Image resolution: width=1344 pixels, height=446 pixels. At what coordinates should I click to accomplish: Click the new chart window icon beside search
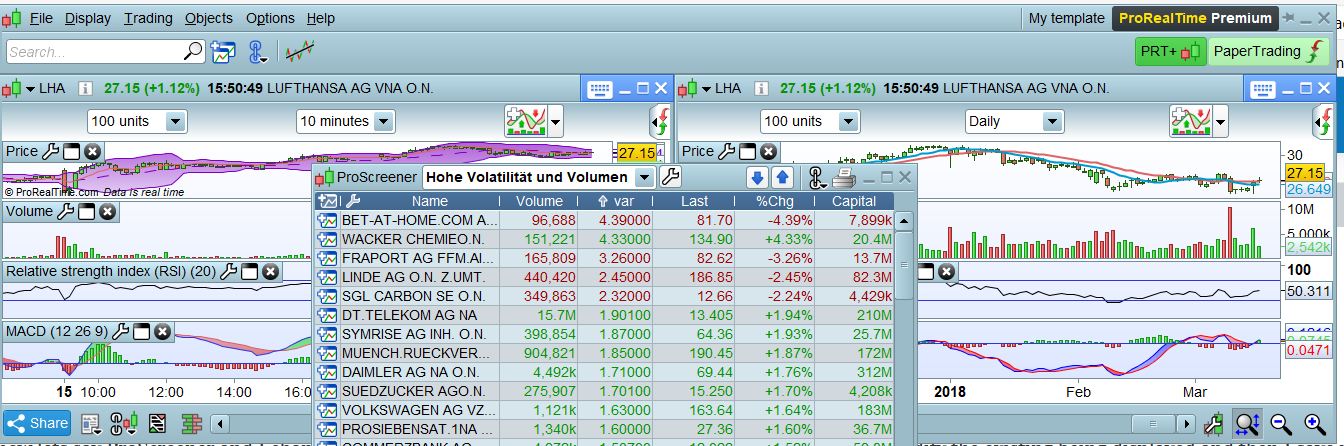pyautogui.click(x=222, y=51)
